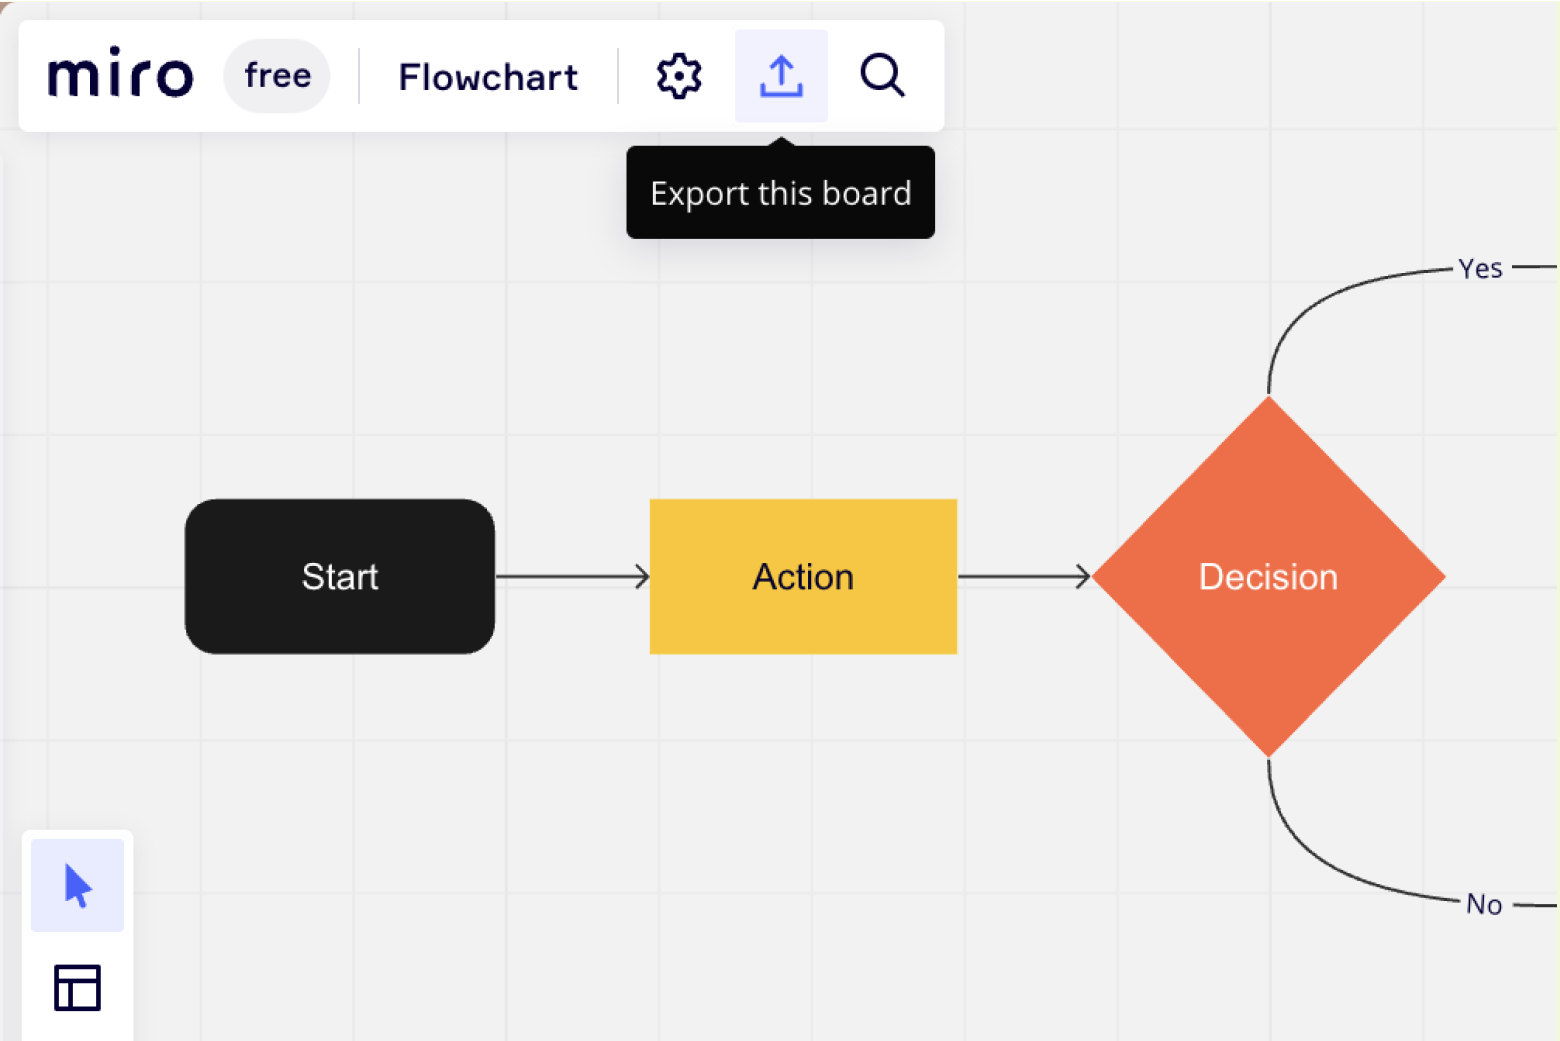Select the orange Decision diamond
The width and height of the screenshot is (1560, 1041).
(x=1268, y=576)
